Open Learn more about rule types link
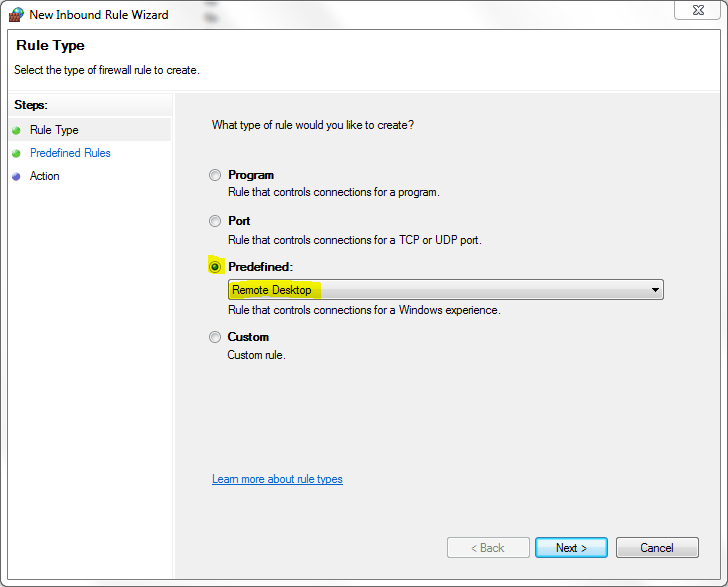728x587 pixels. (277, 479)
